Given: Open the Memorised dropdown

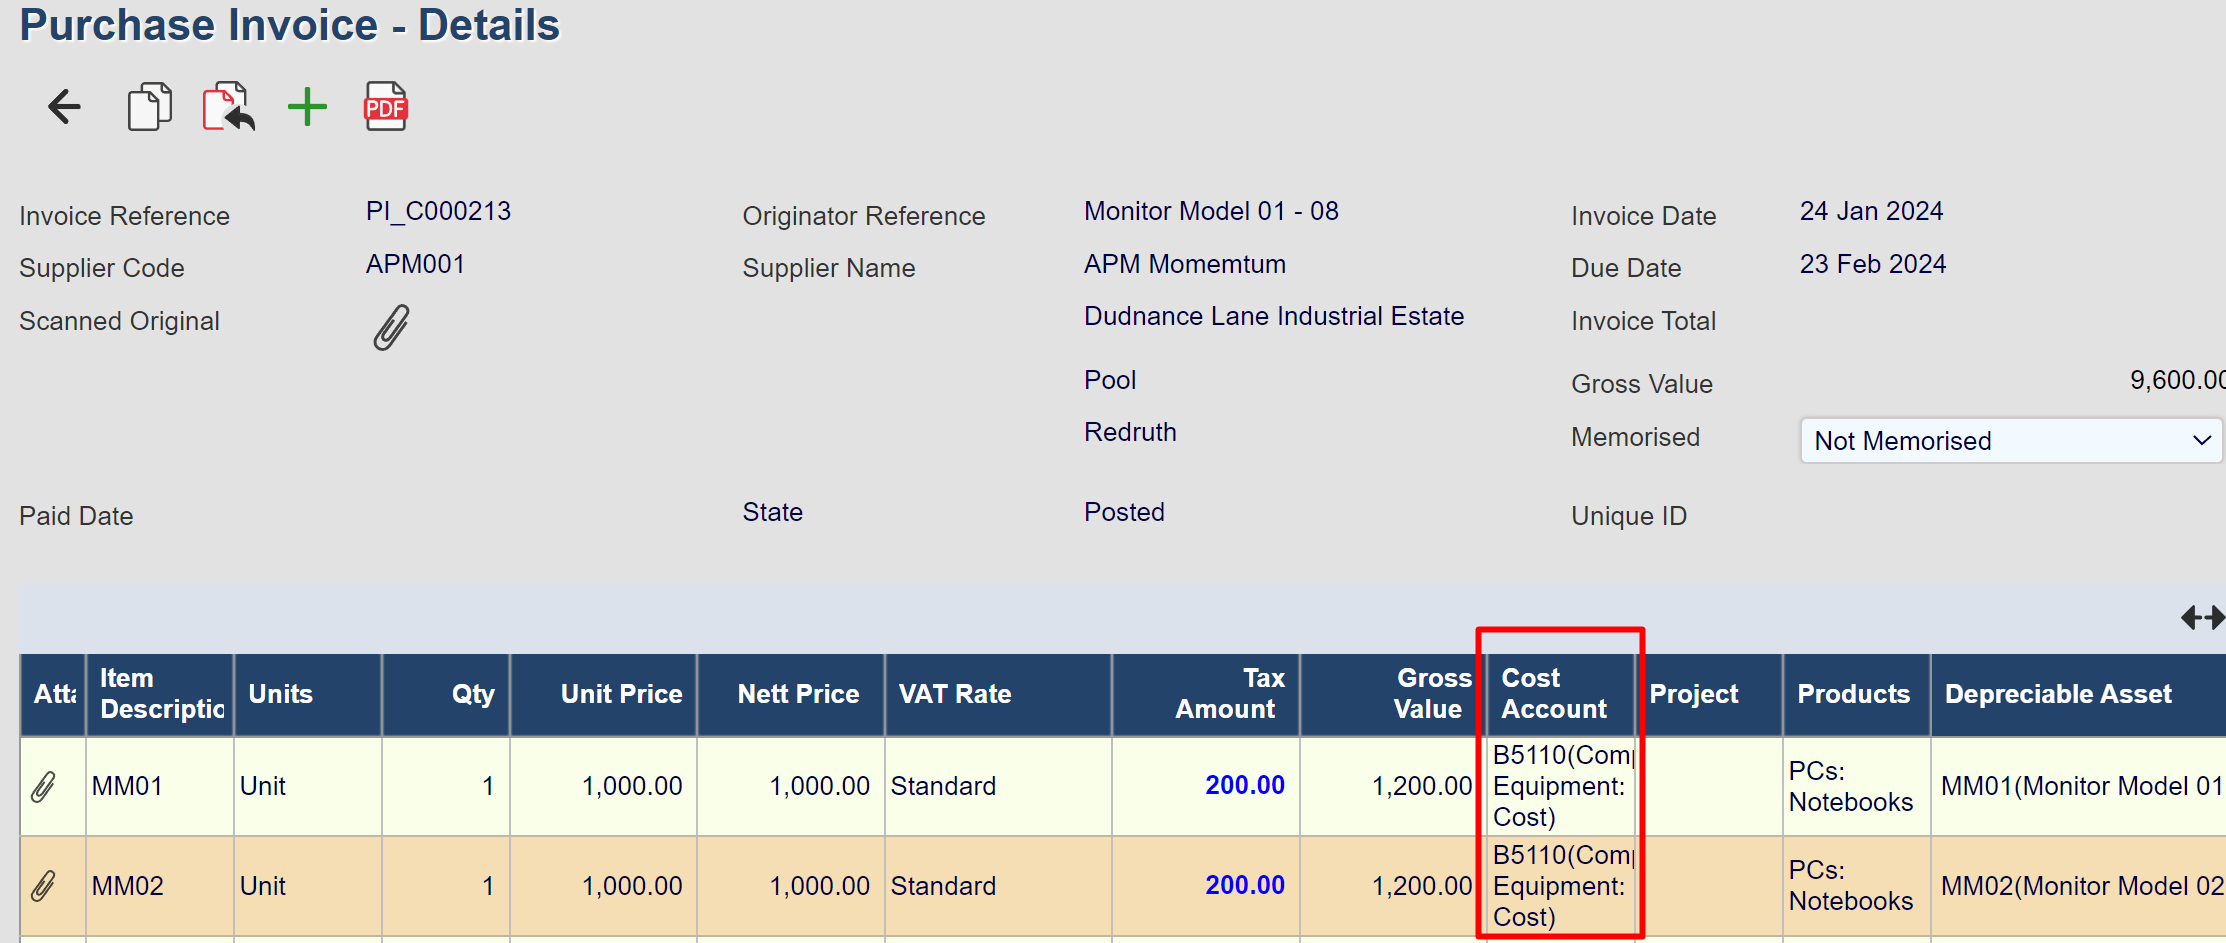Looking at the screenshot, I should click(x=2010, y=441).
